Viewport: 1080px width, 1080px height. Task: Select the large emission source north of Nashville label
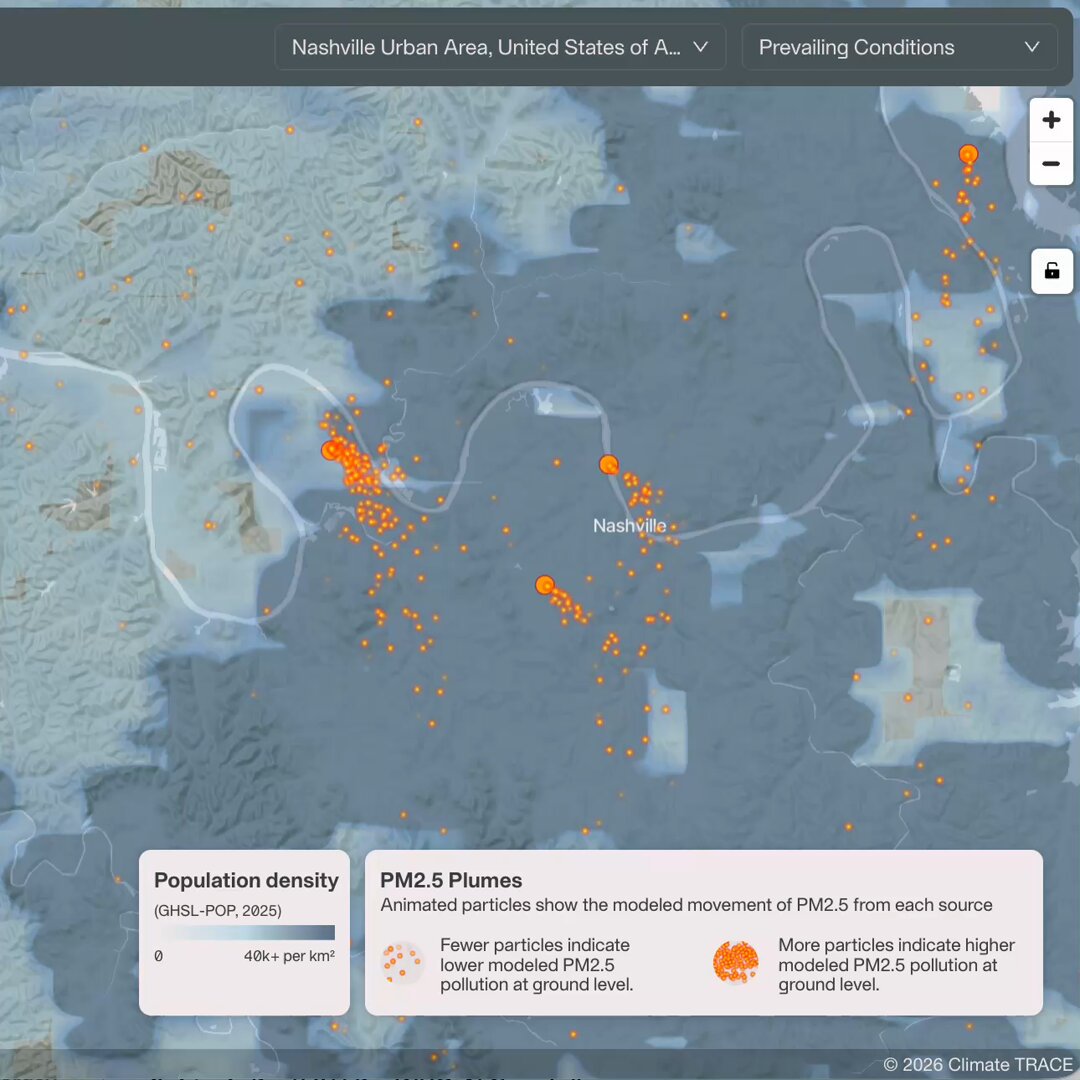(x=609, y=465)
